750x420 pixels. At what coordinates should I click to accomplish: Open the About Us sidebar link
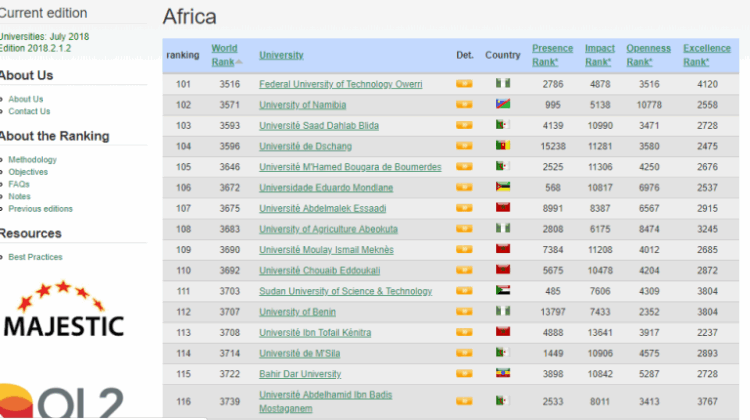(x=26, y=99)
